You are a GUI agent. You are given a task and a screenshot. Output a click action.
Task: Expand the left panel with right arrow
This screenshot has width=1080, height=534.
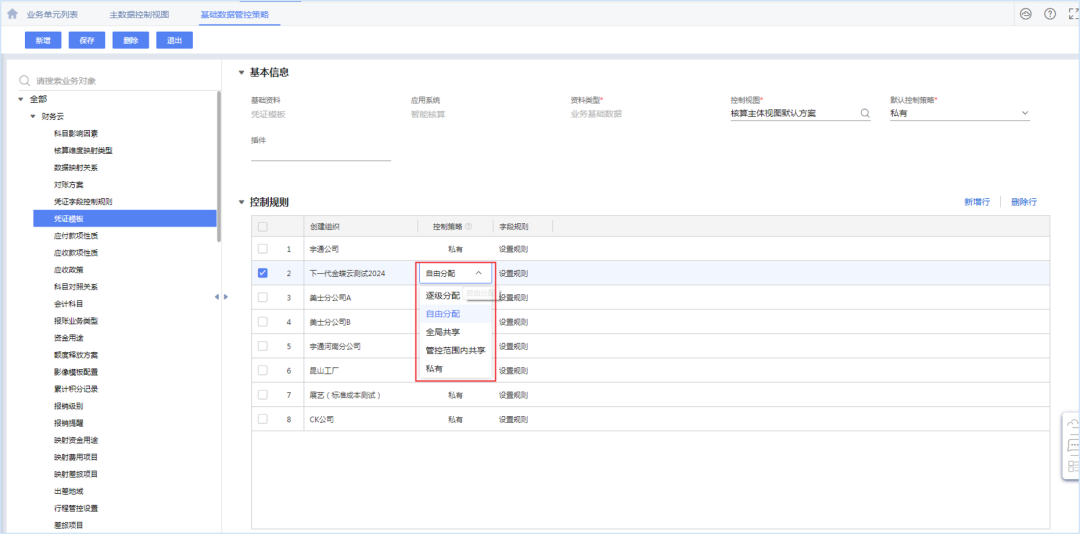click(225, 296)
